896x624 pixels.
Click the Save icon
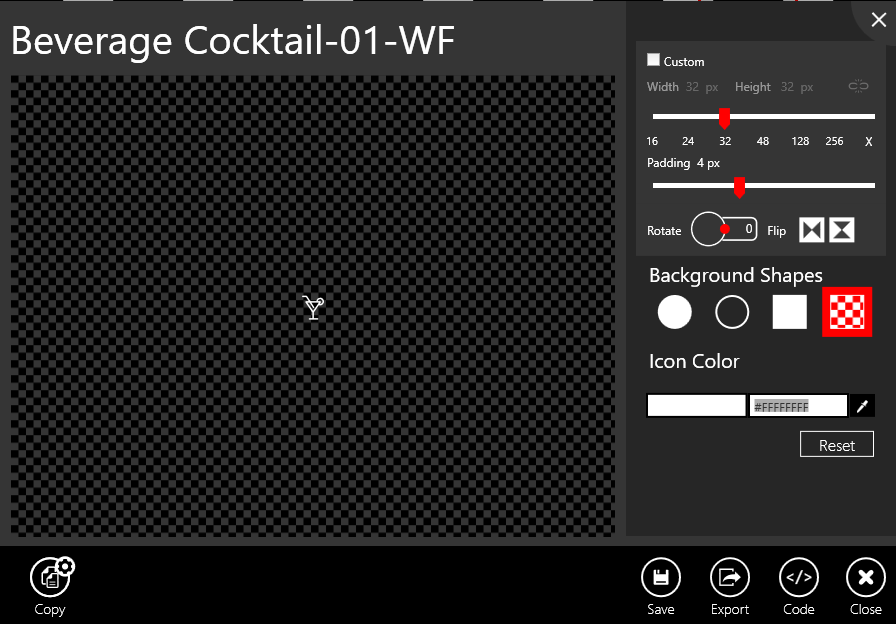click(x=660, y=577)
